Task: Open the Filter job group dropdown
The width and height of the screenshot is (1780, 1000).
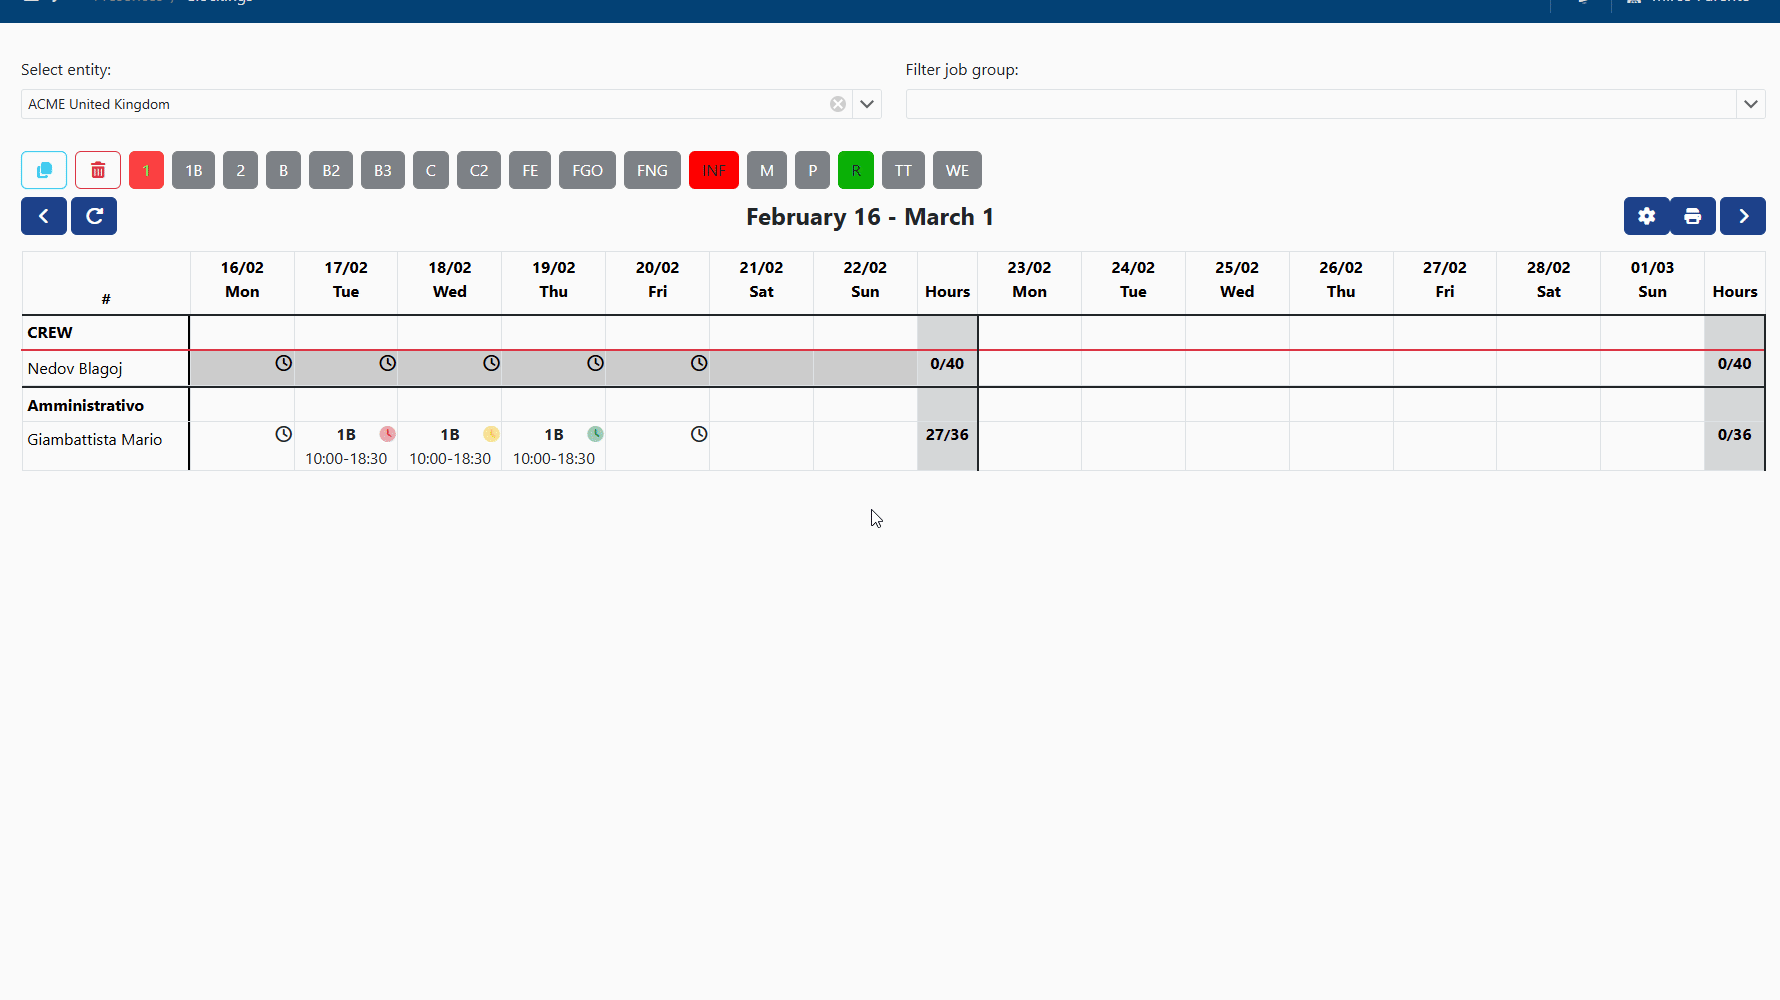Action: coord(1751,103)
